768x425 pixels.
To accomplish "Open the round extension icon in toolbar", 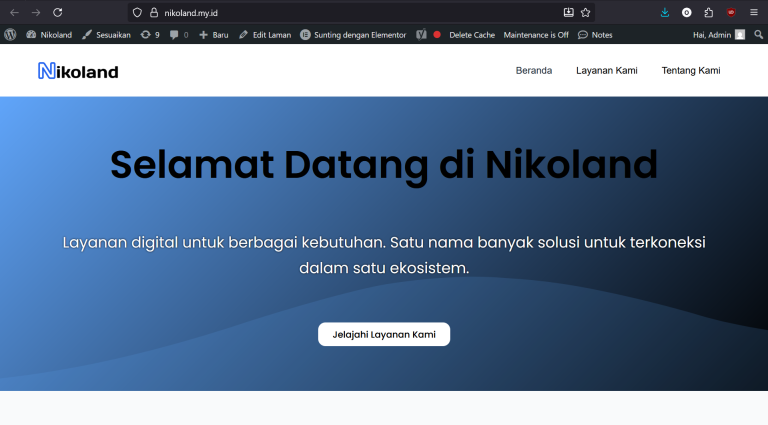I will point(687,13).
